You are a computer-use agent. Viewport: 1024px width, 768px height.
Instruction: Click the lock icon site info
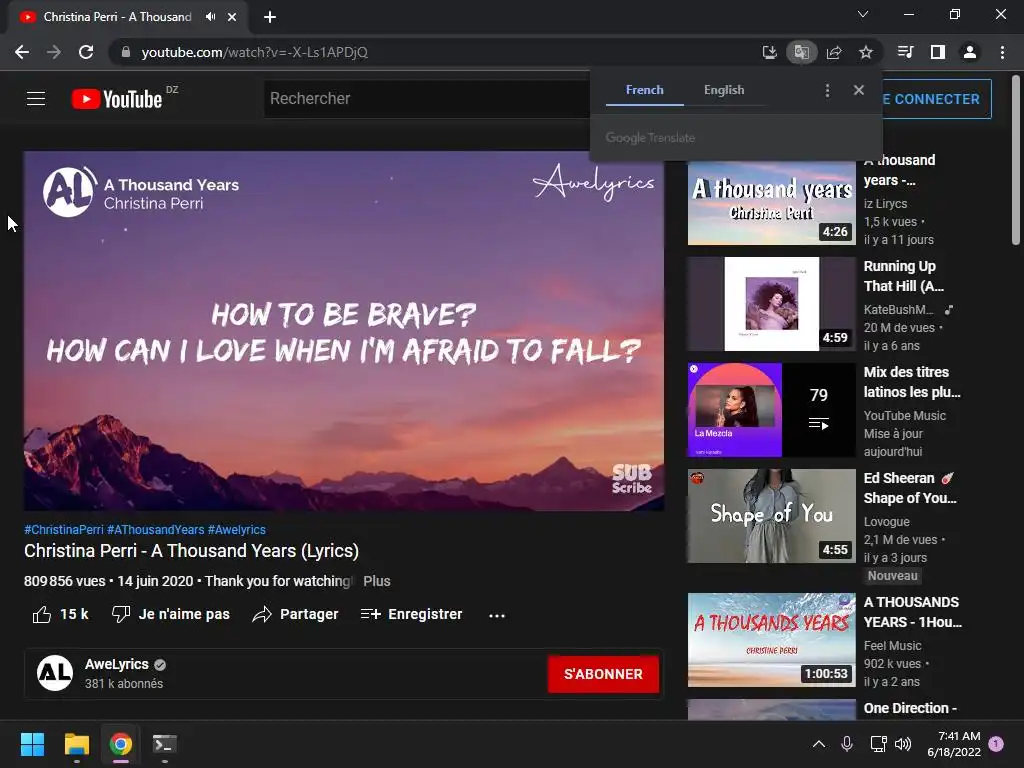coord(126,52)
